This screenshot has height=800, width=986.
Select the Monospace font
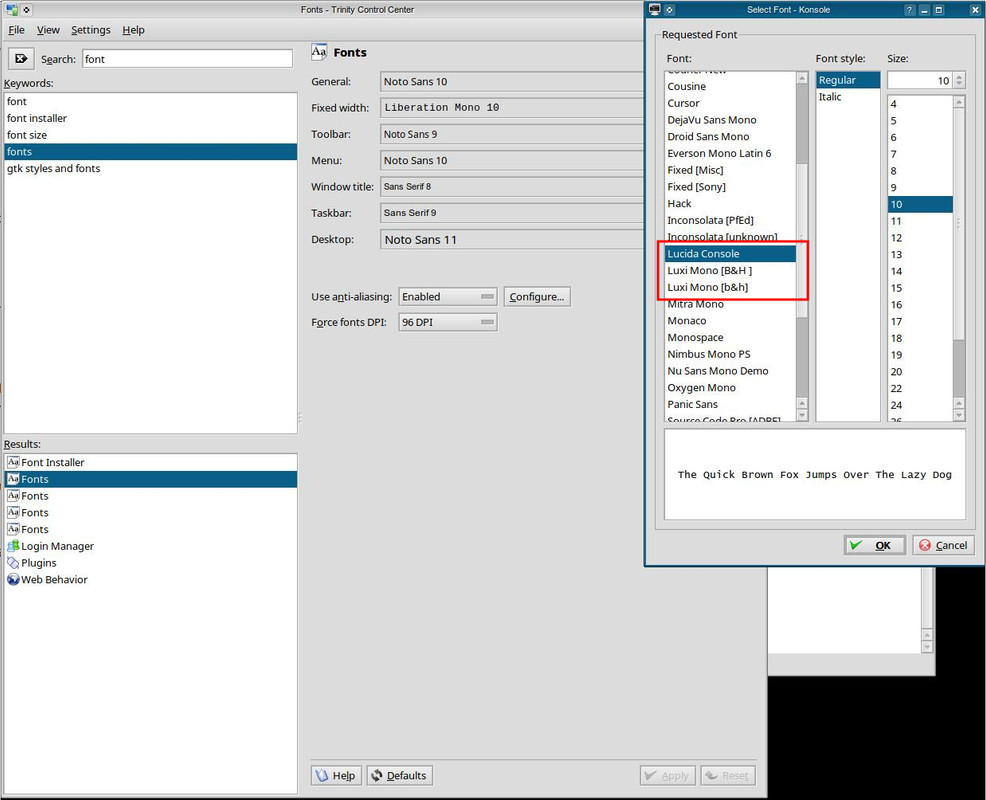click(730, 337)
